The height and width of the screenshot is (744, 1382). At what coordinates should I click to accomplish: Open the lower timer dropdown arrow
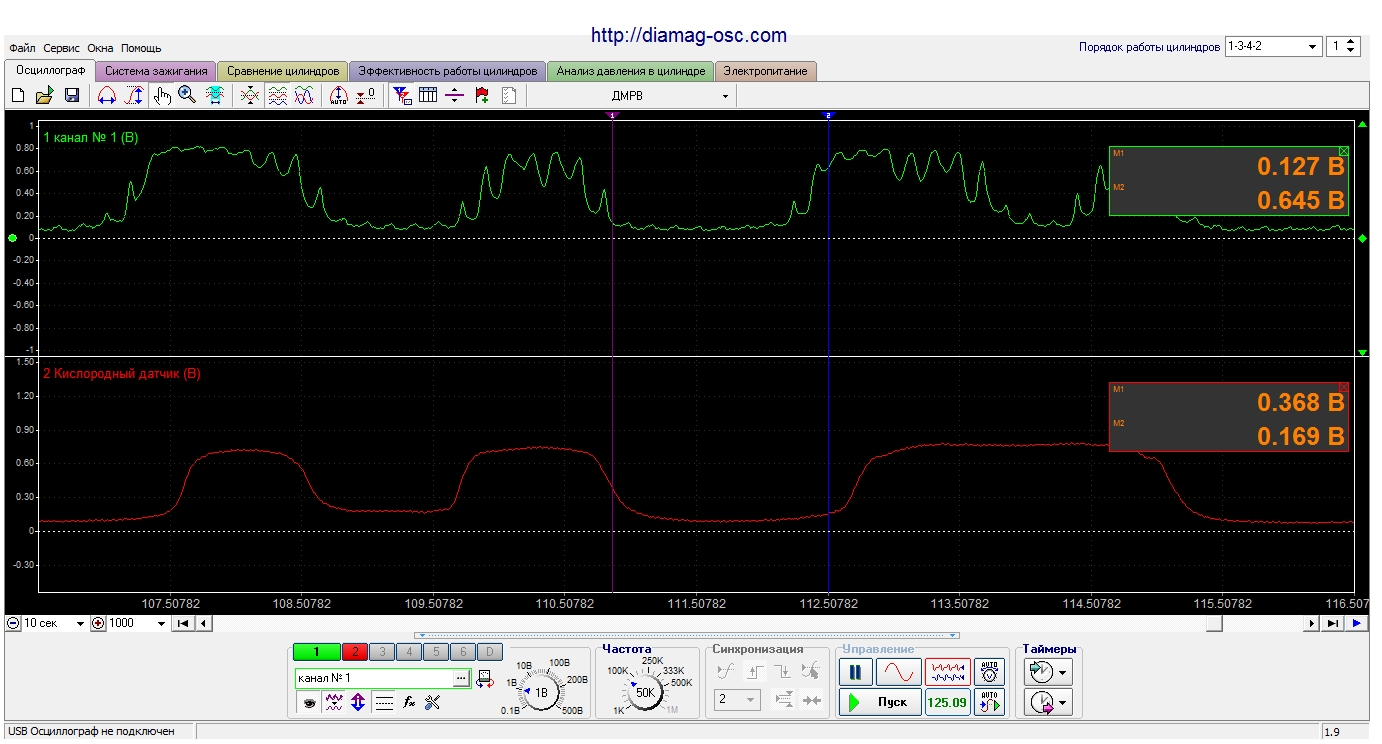[x=1062, y=703]
